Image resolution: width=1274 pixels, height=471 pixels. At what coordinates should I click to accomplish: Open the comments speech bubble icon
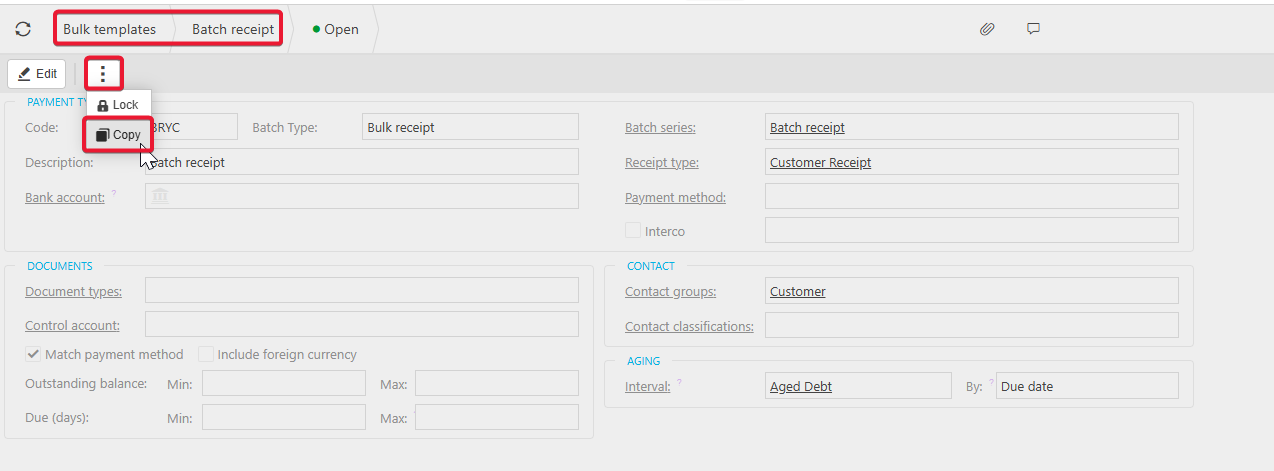pos(1033,29)
